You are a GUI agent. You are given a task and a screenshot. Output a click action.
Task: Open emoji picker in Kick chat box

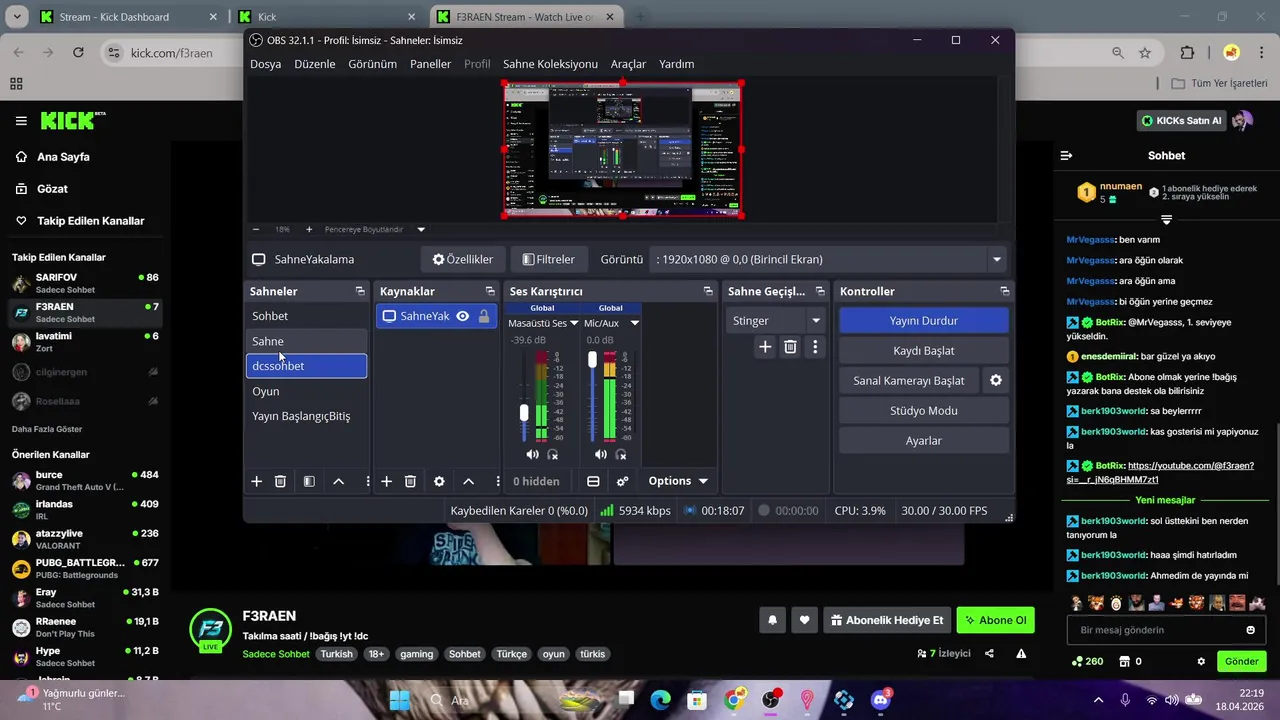[x=1250, y=630]
